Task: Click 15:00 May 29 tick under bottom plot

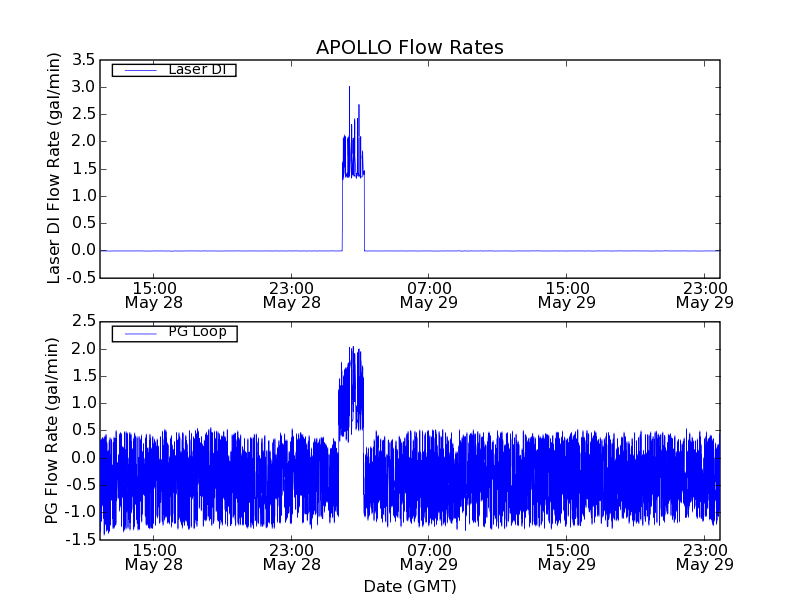Action: pos(567,557)
